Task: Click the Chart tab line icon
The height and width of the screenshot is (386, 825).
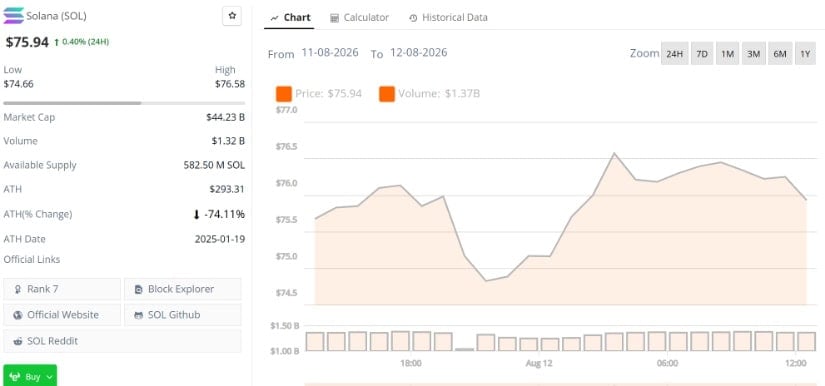Action: coord(274,18)
